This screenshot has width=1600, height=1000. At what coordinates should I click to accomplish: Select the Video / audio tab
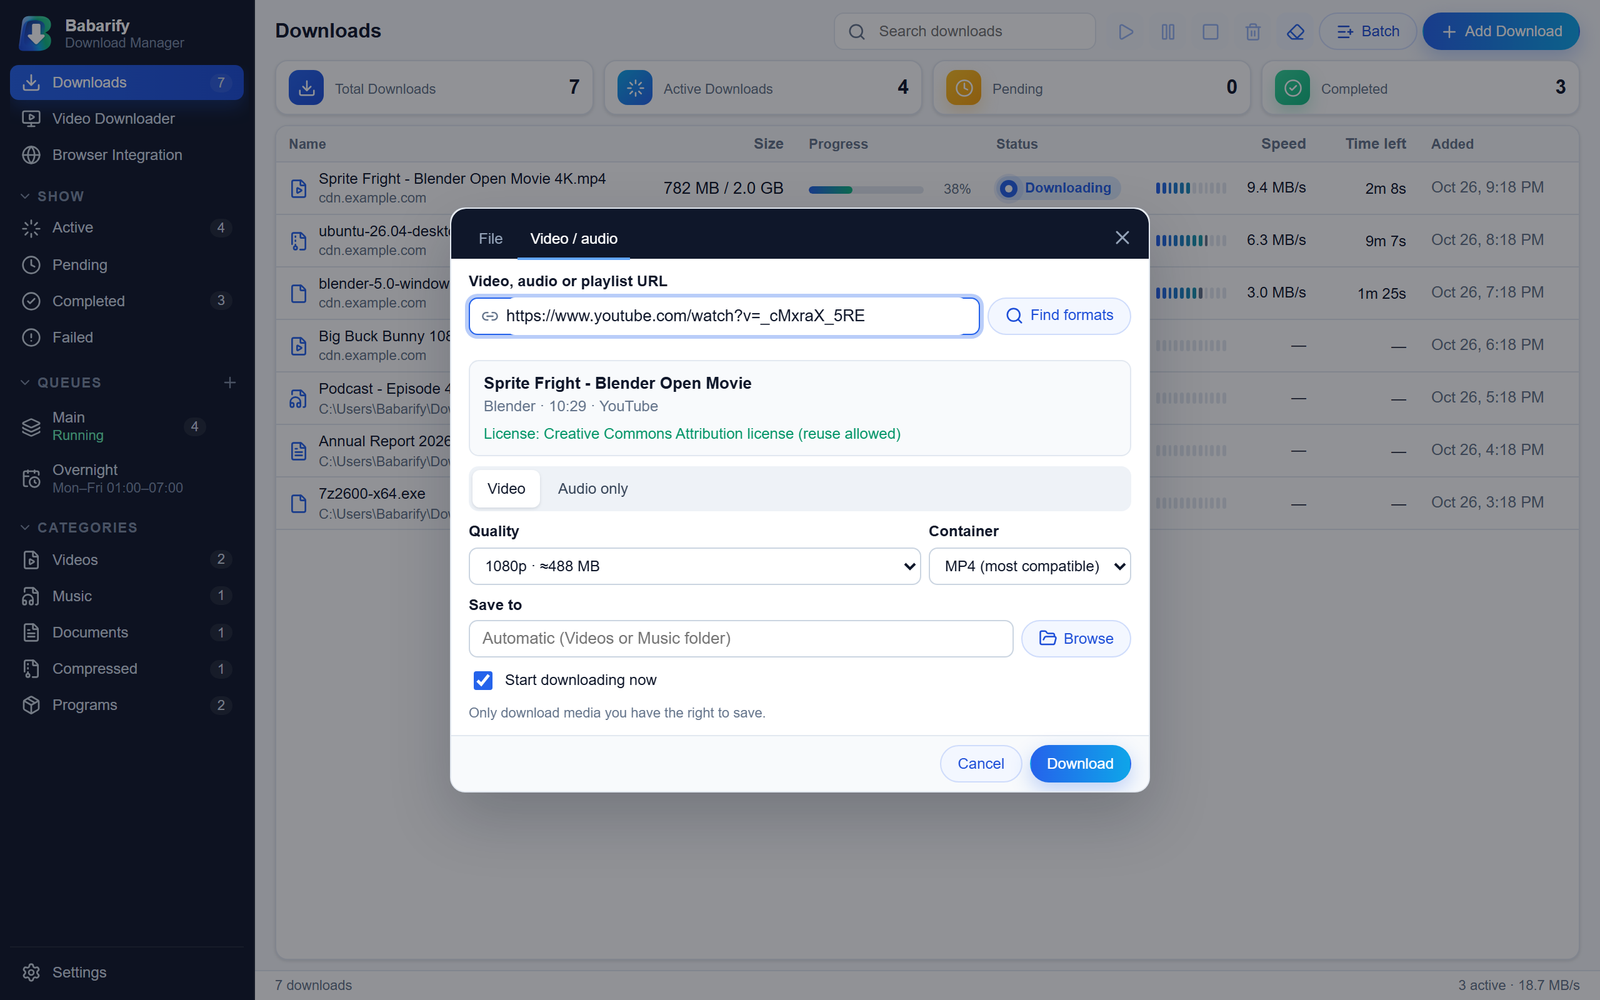click(574, 239)
